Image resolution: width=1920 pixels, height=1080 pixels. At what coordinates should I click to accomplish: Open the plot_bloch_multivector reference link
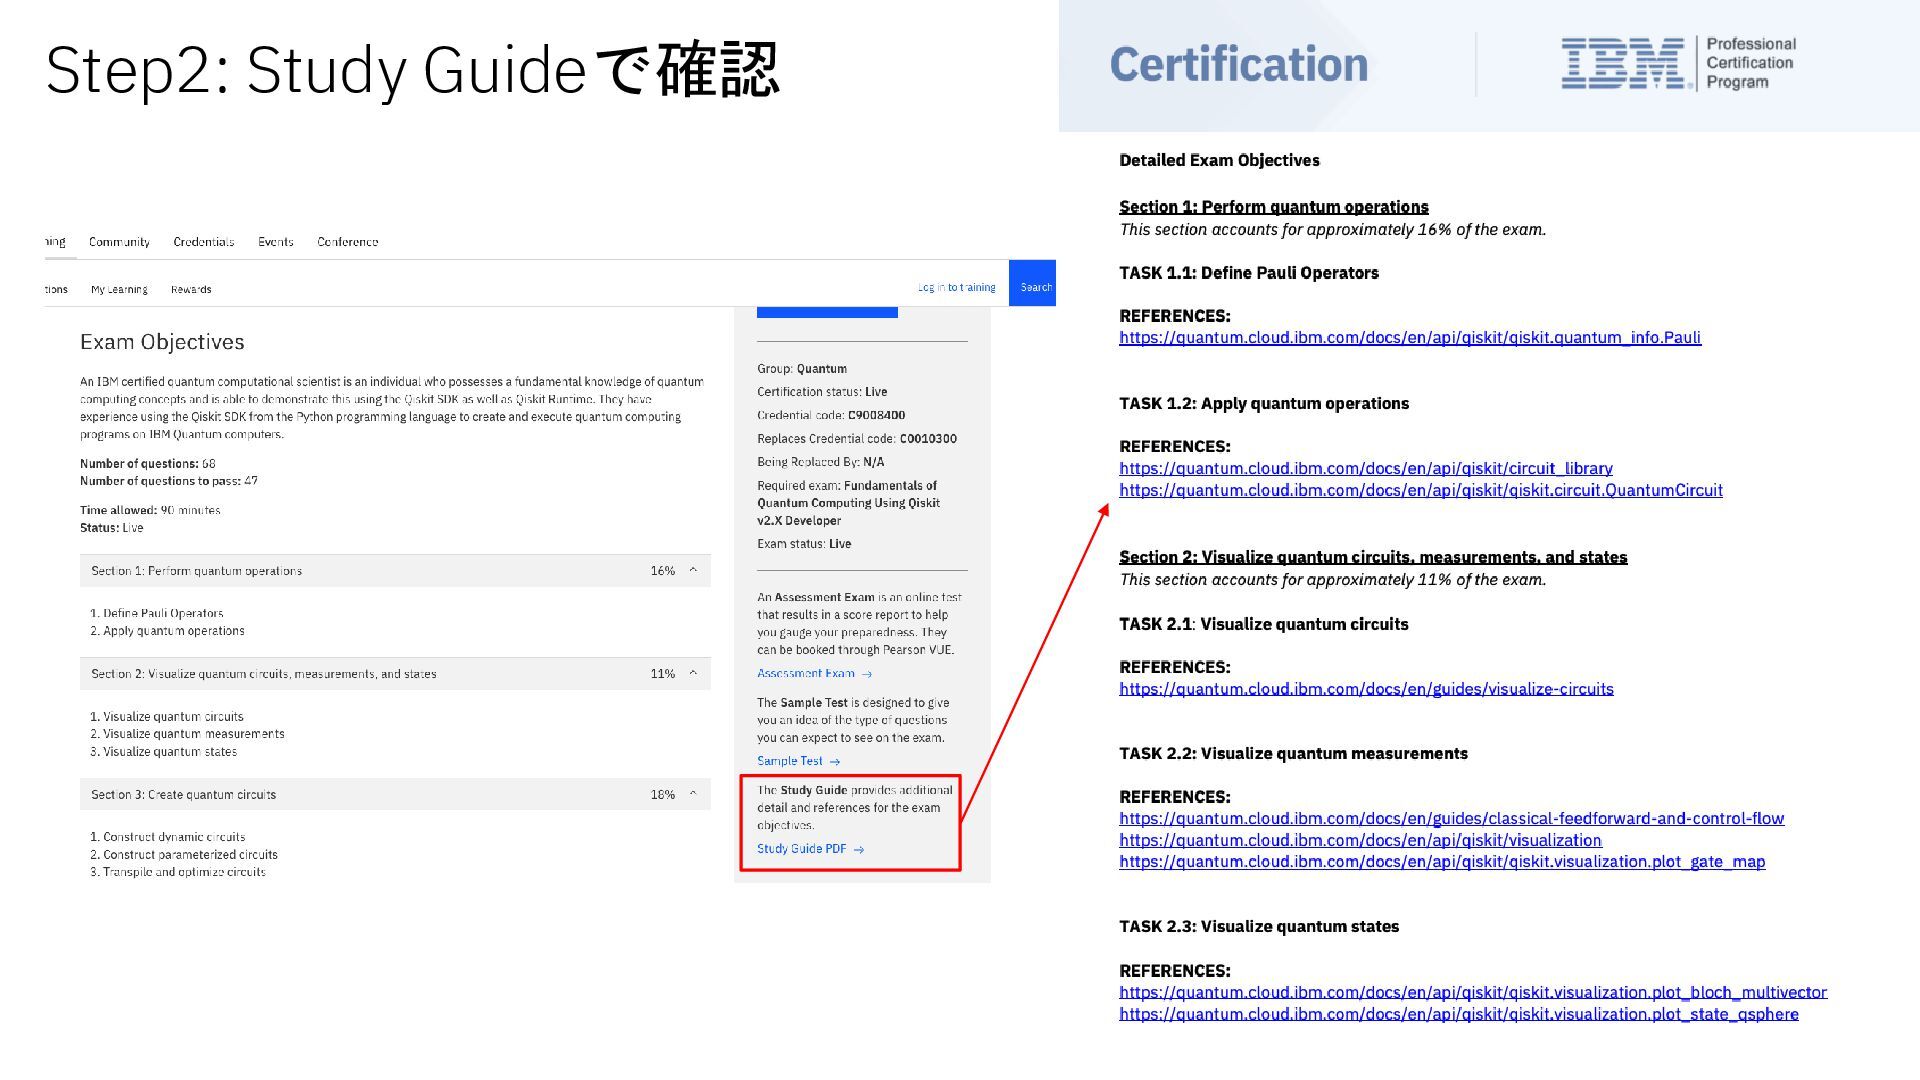(x=1472, y=992)
